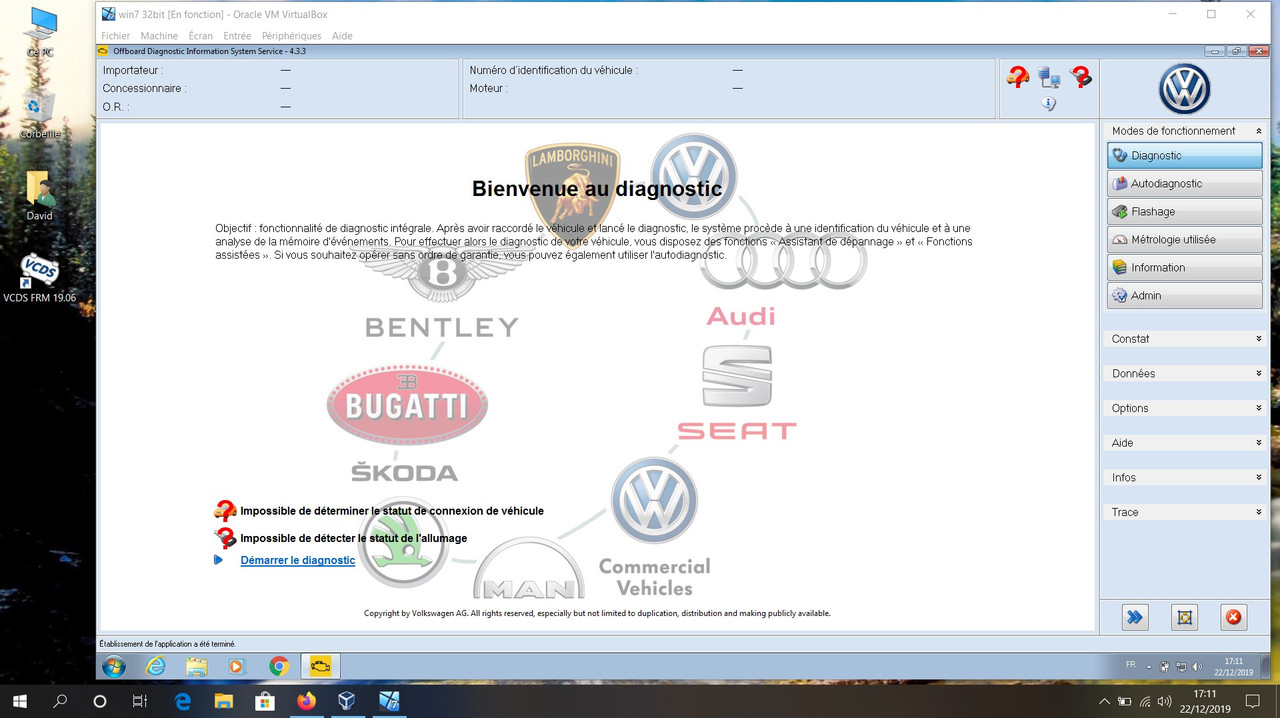
Task: Open Internet Explorer in Windows 7 taskbar
Action: point(156,666)
